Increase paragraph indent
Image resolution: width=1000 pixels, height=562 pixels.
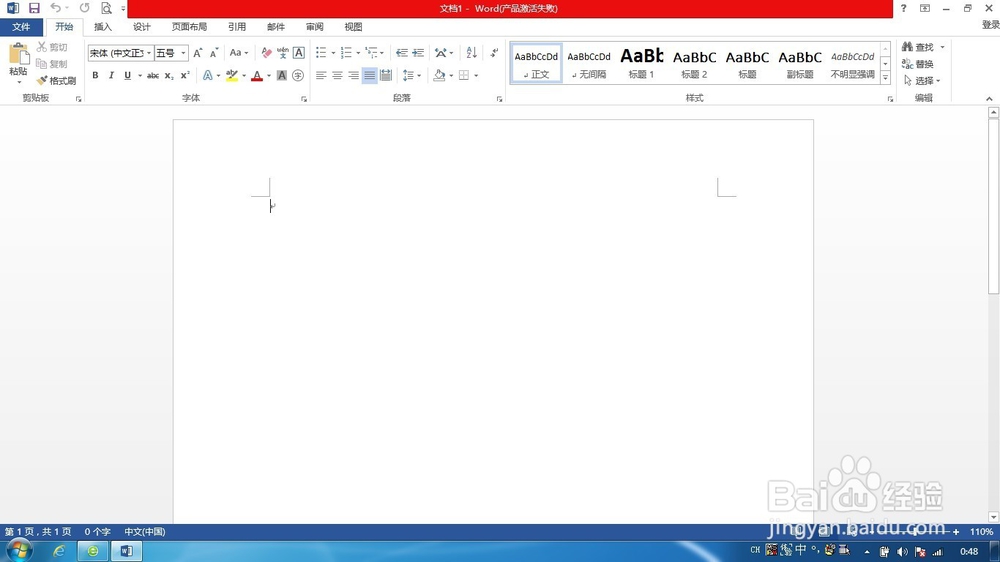pyautogui.click(x=418, y=53)
